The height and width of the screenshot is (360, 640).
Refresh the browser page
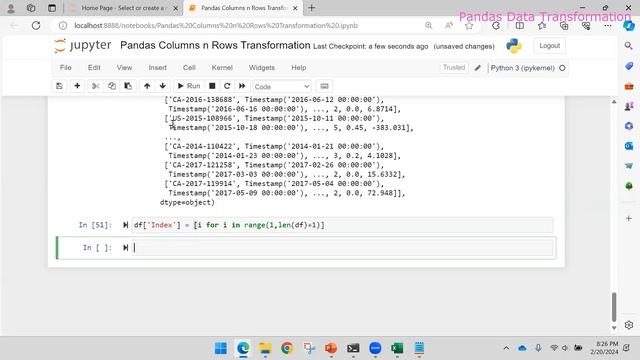point(36,25)
